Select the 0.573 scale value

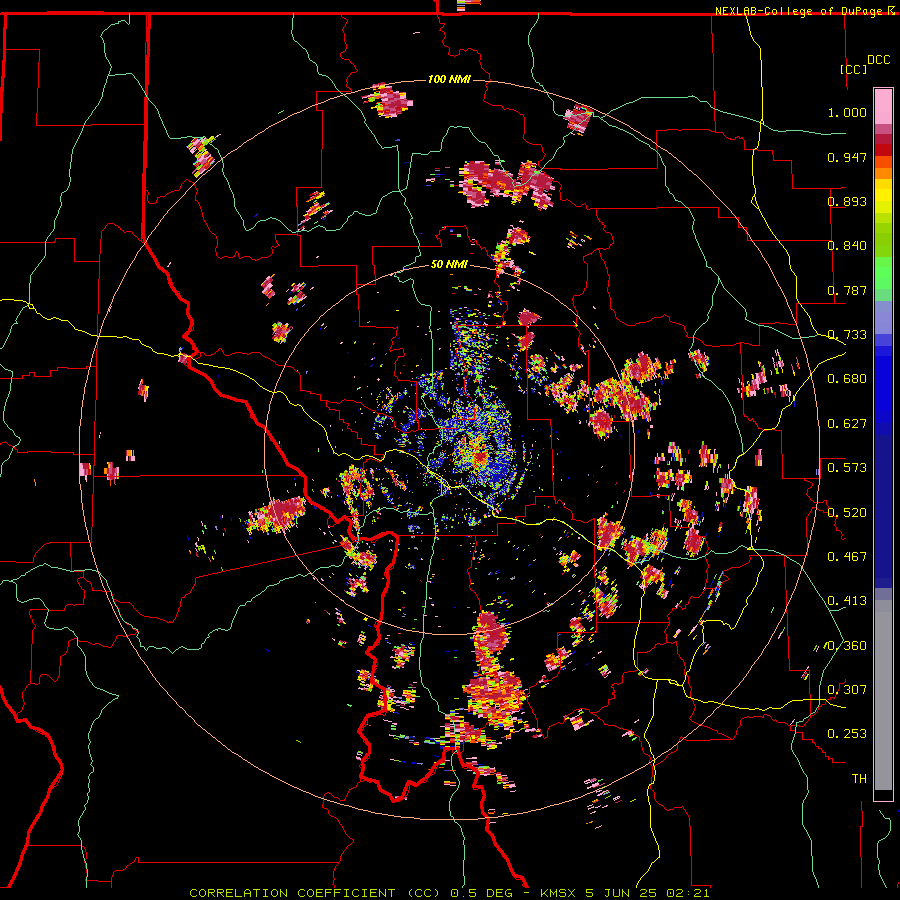pos(847,468)
